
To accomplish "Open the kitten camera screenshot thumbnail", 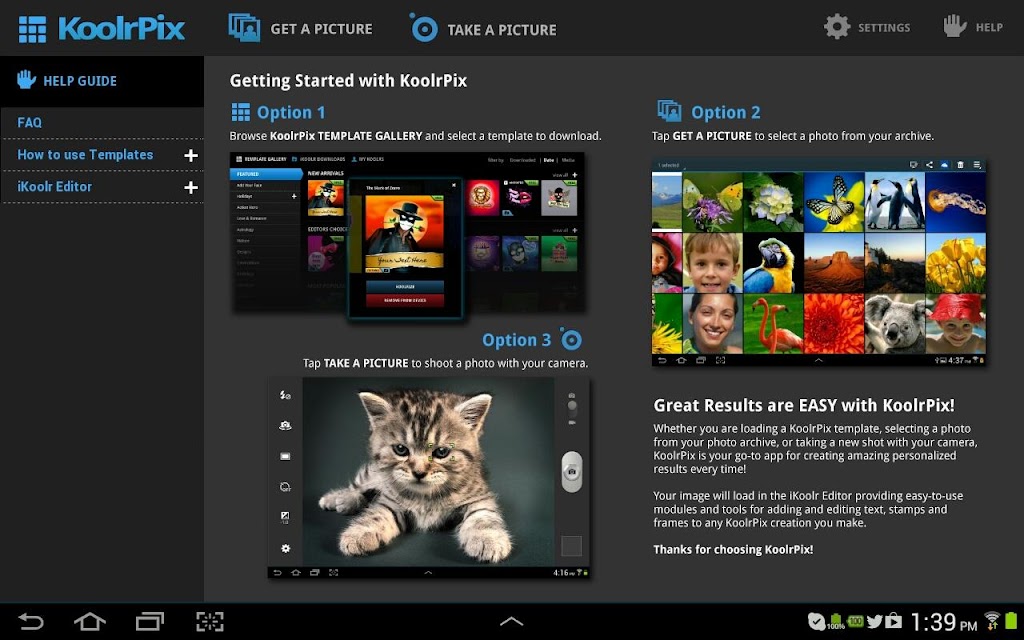I will click(428, 478).
